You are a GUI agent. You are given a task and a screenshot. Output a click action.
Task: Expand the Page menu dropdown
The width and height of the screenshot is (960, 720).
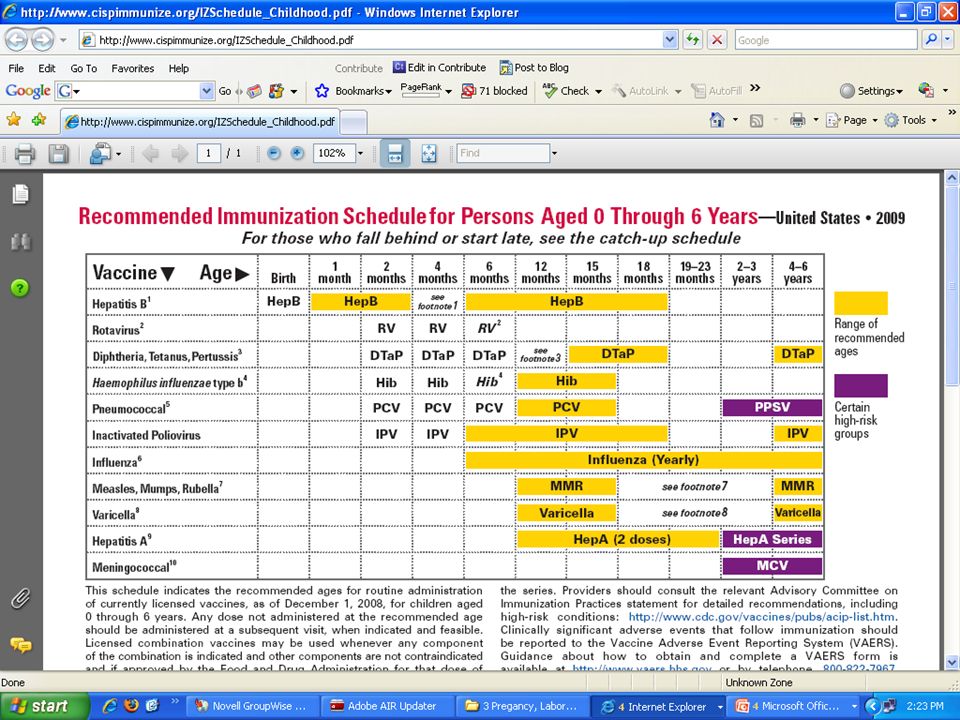(875, 121)
